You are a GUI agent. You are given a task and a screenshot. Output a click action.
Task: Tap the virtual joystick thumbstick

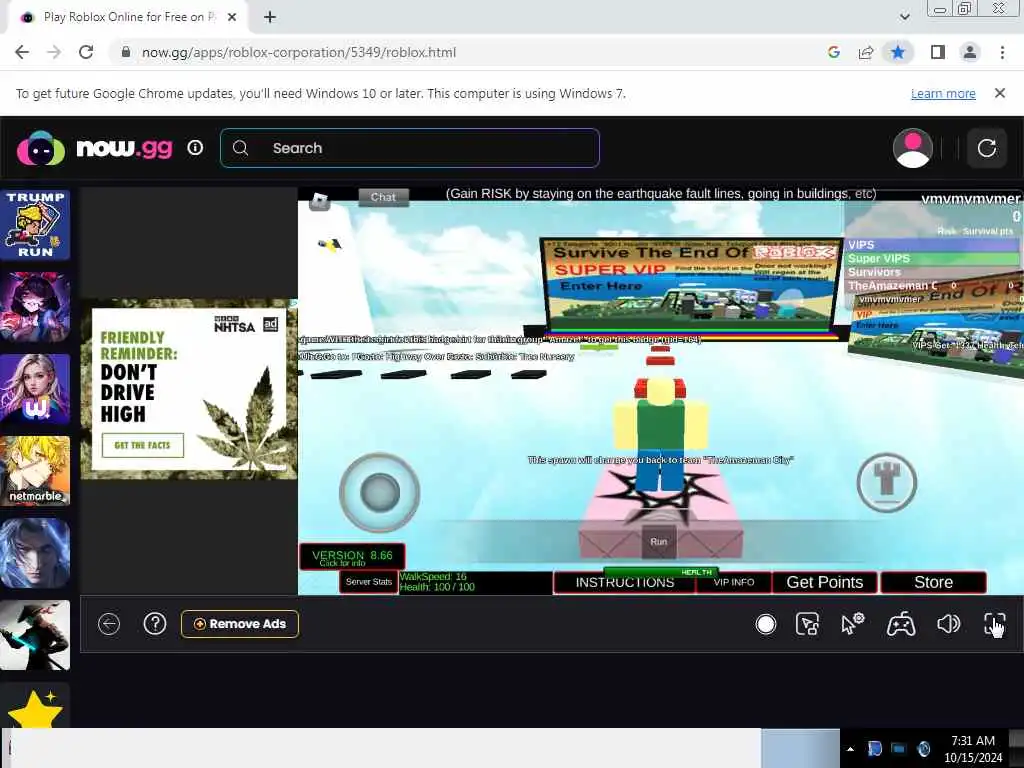tap(379, 492)
